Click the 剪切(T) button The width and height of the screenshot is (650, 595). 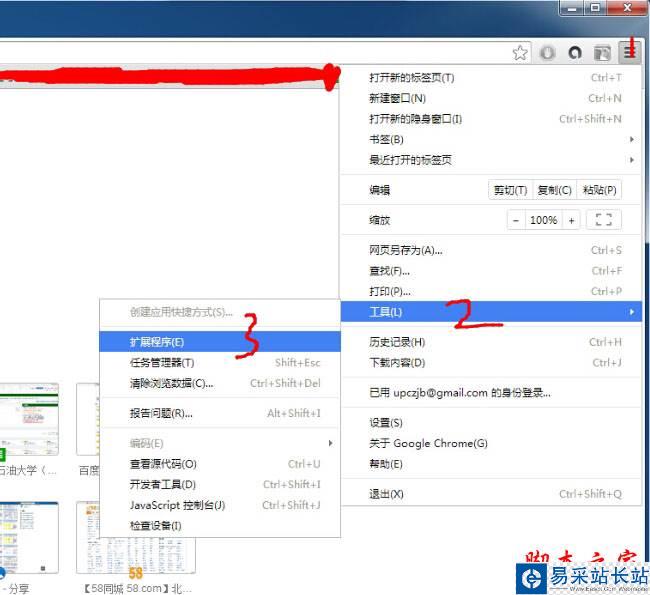click(x=510, y=190)
